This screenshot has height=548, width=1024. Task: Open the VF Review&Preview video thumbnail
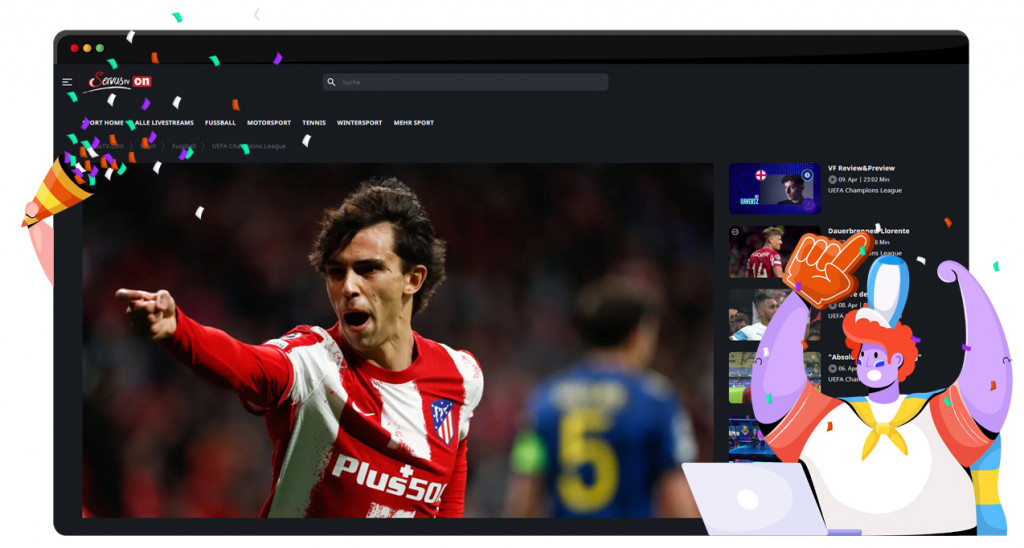775,189
